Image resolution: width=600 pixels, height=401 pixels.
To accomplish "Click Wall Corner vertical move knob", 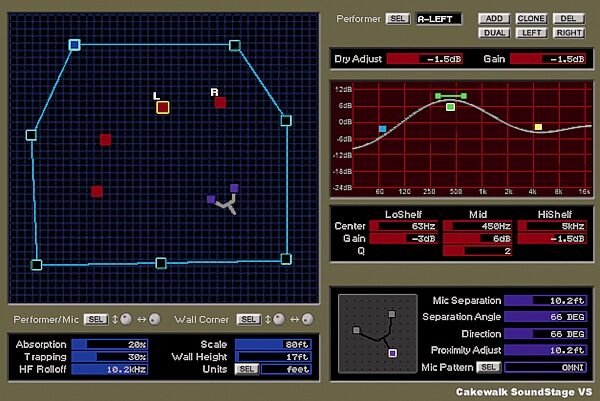I will pos(279,319).
